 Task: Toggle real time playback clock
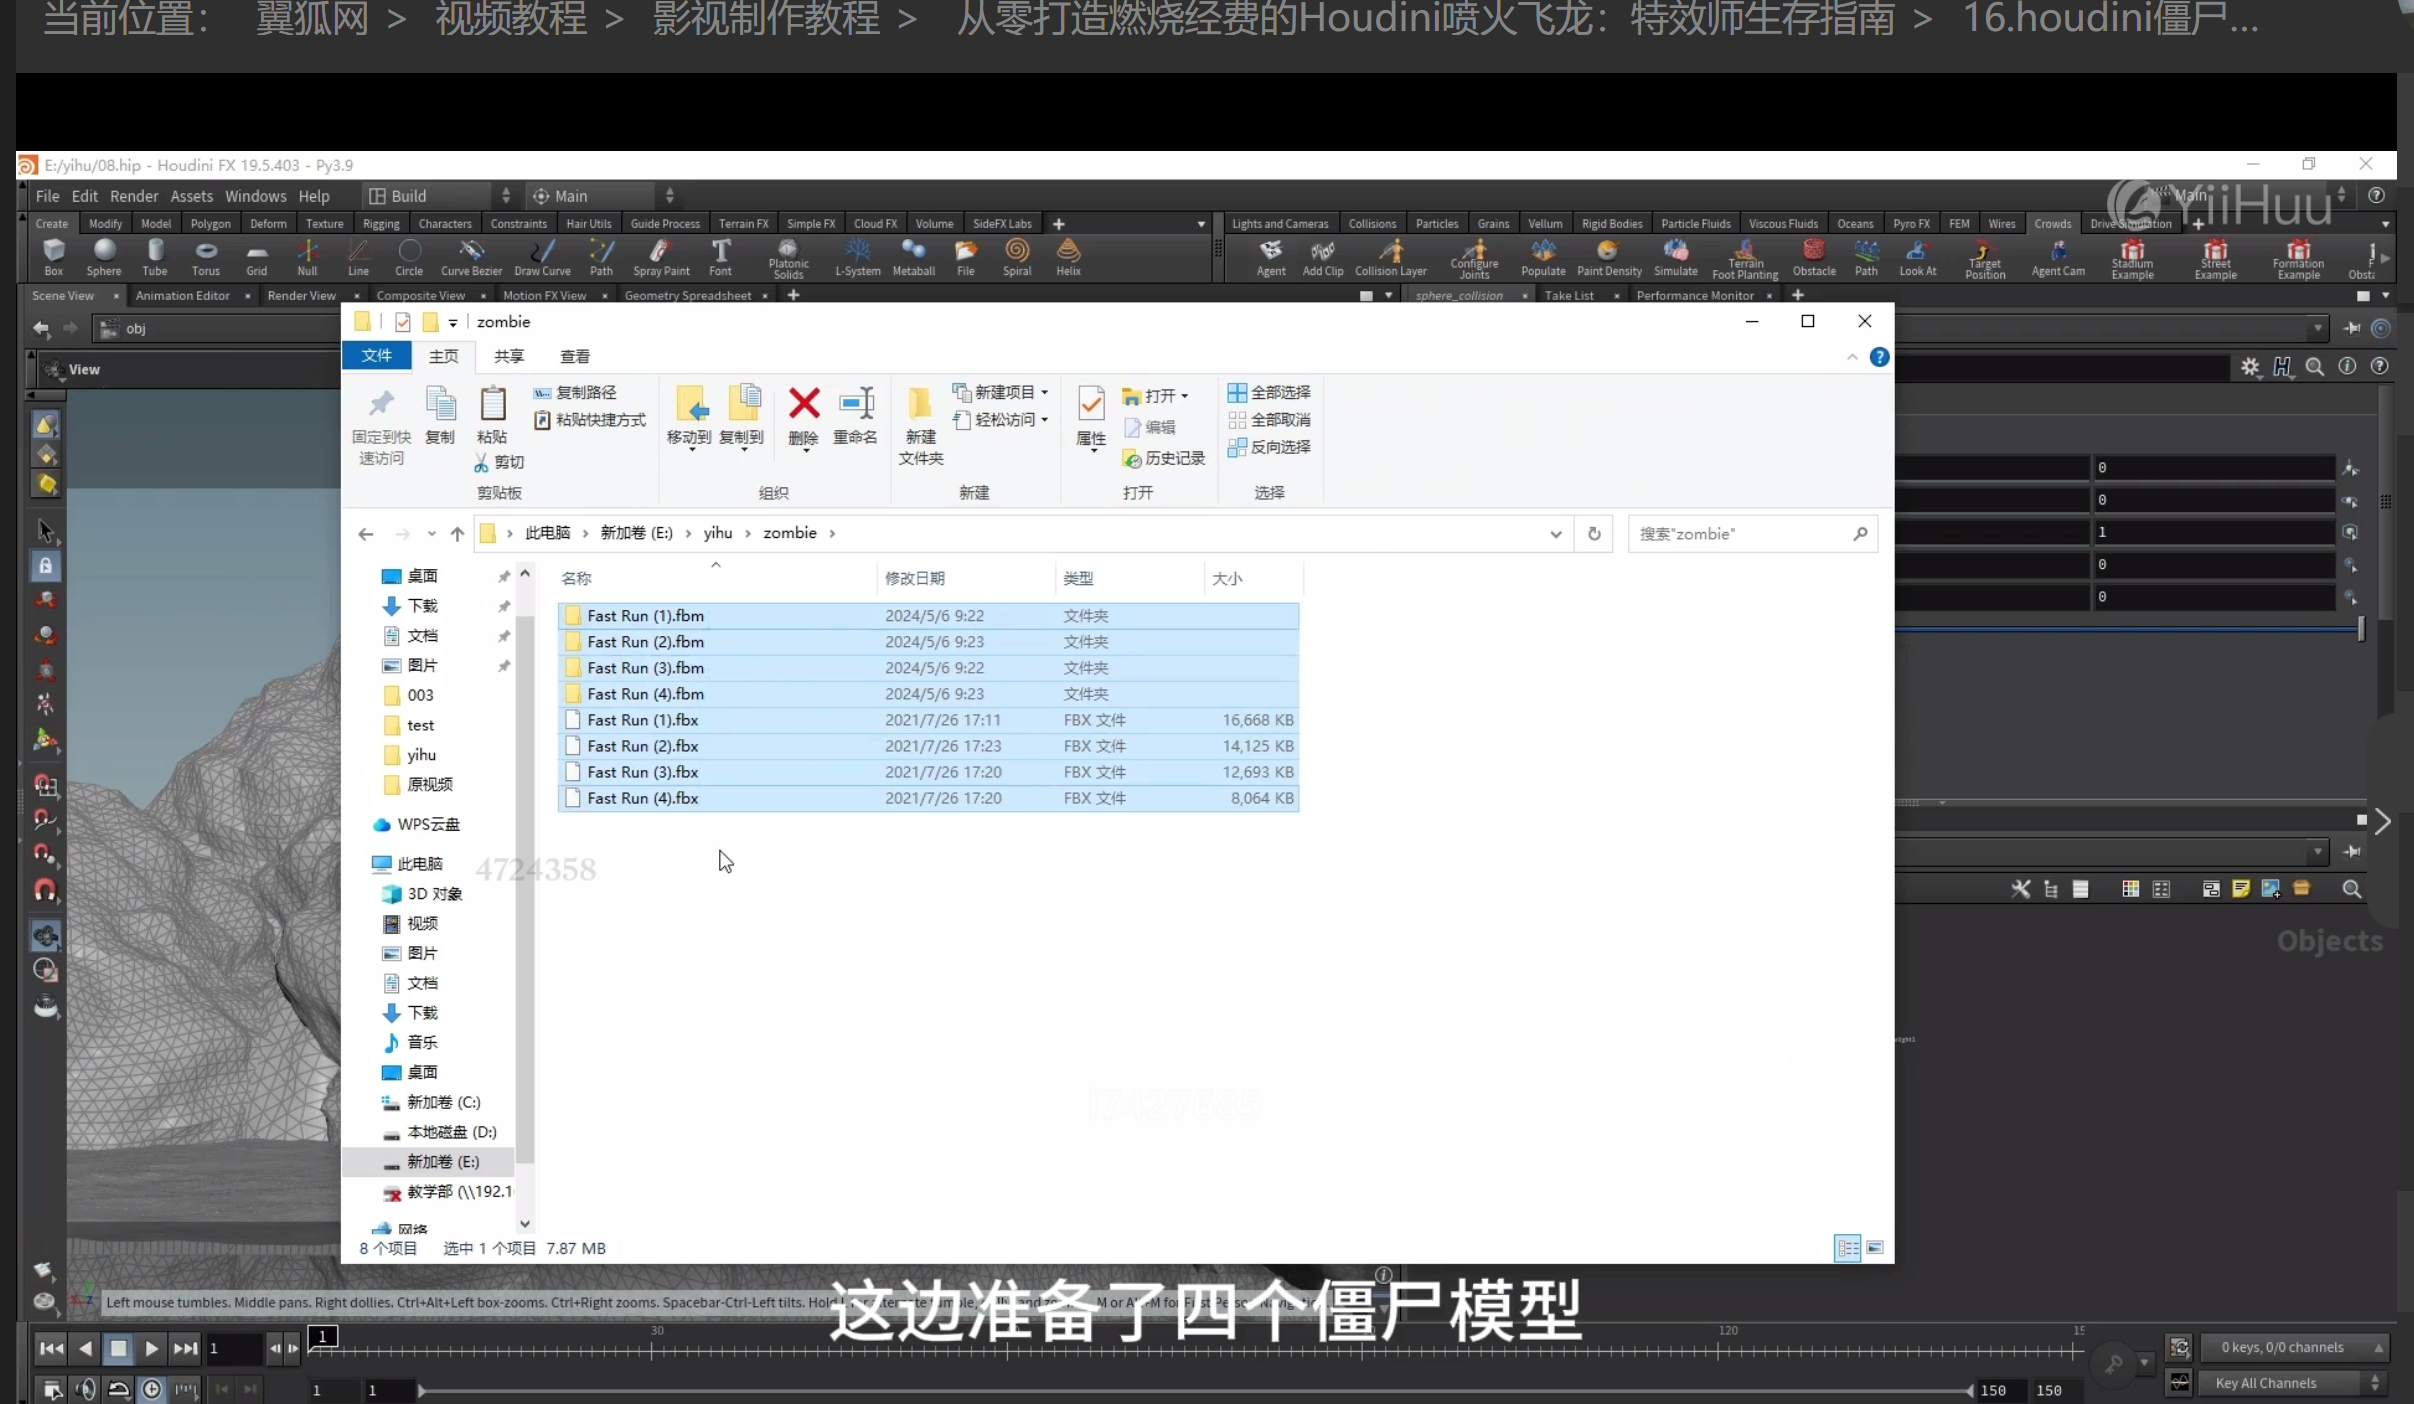click(x=152, y=1389)
